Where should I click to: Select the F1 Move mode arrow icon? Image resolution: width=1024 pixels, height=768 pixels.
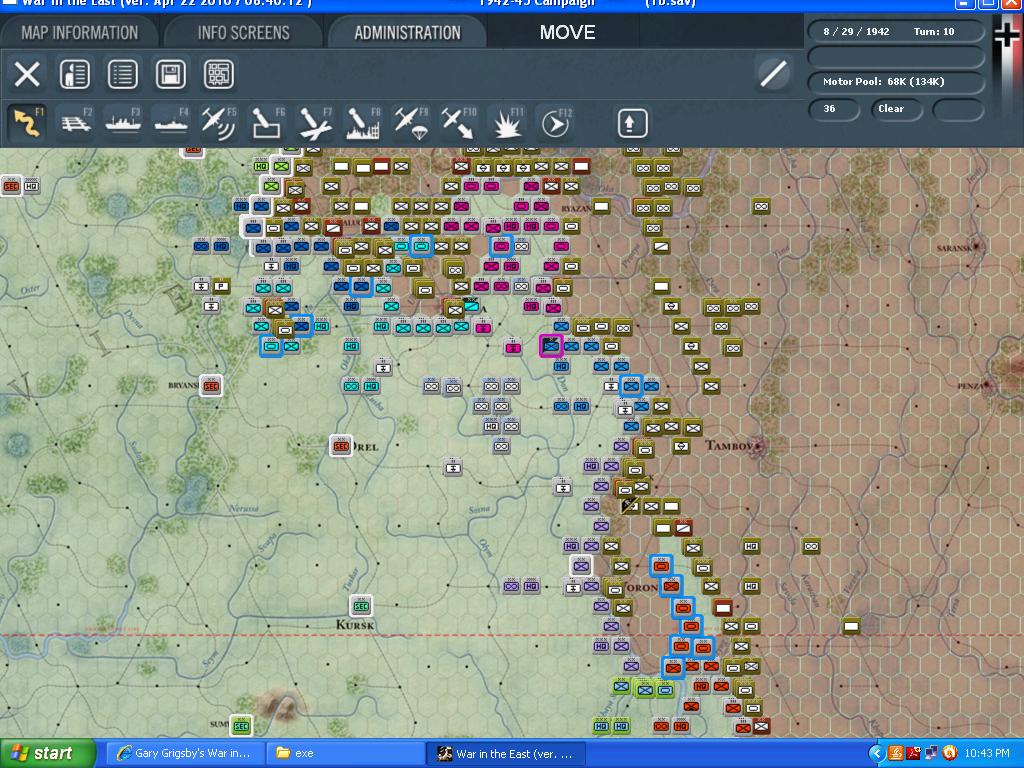tap(27, 123)
